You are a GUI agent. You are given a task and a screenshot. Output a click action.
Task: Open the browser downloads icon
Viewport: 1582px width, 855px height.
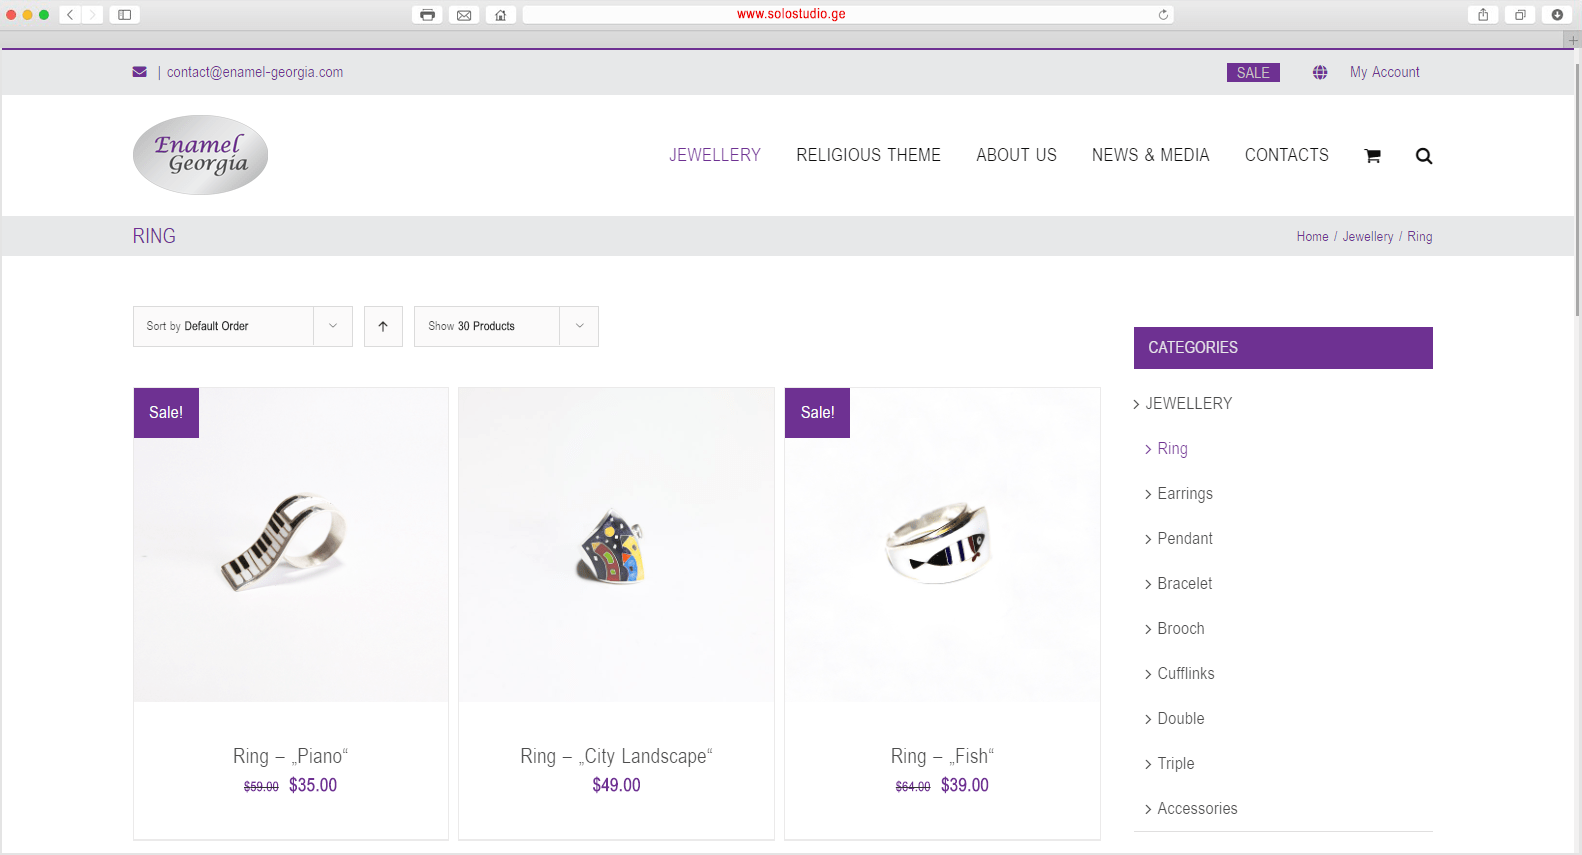coord(1557,15)
